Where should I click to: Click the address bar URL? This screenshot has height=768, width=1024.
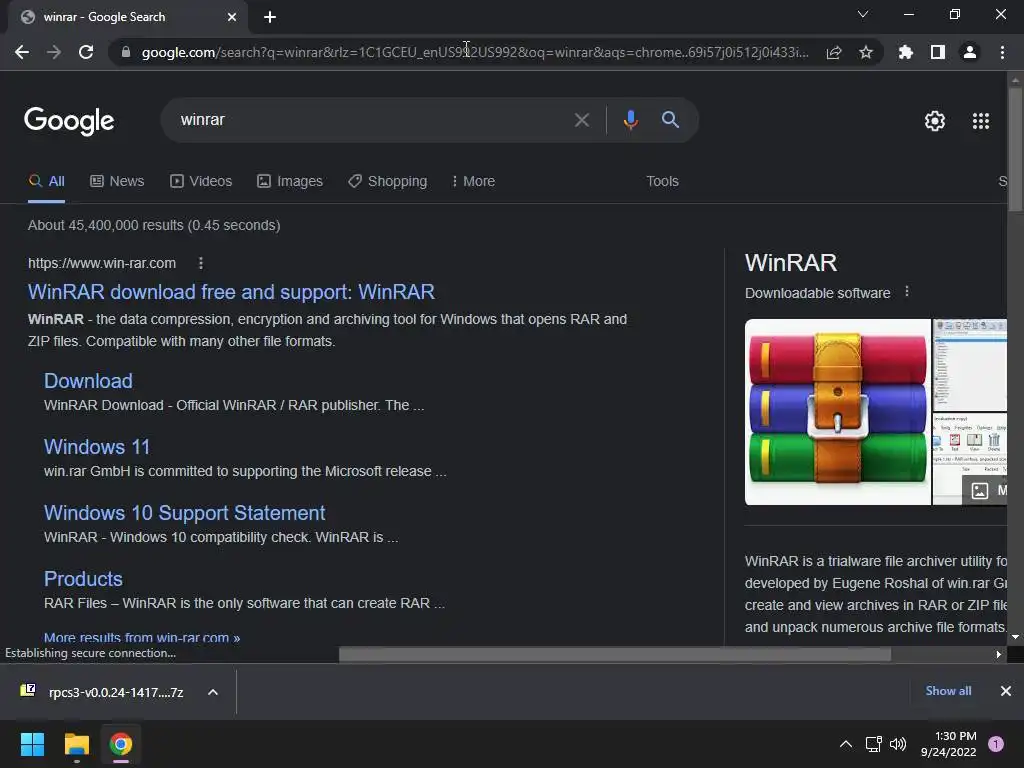[475, 52]
